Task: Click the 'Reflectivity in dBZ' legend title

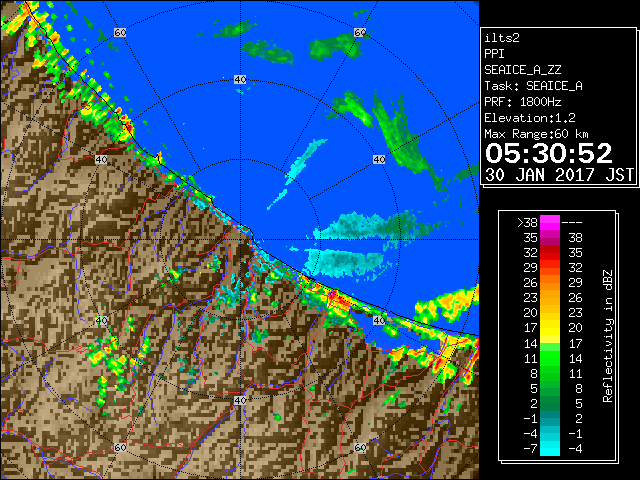Action: 607,336
